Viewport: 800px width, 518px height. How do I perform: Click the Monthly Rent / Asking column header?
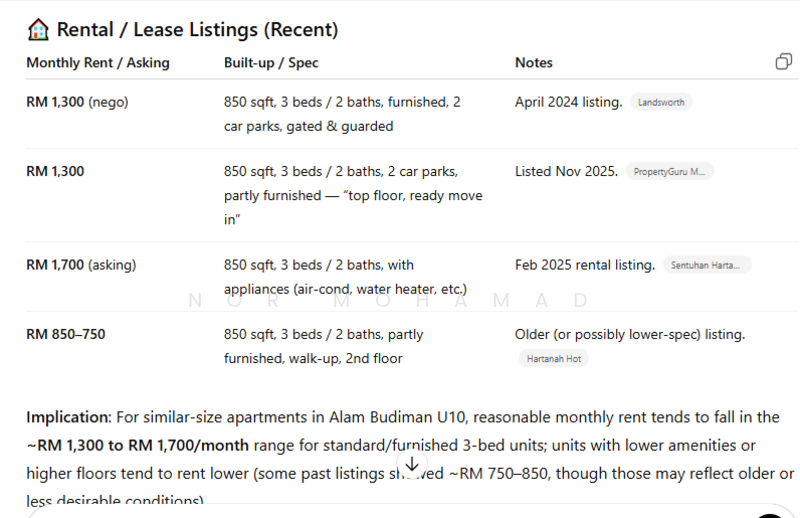point(98,63)
